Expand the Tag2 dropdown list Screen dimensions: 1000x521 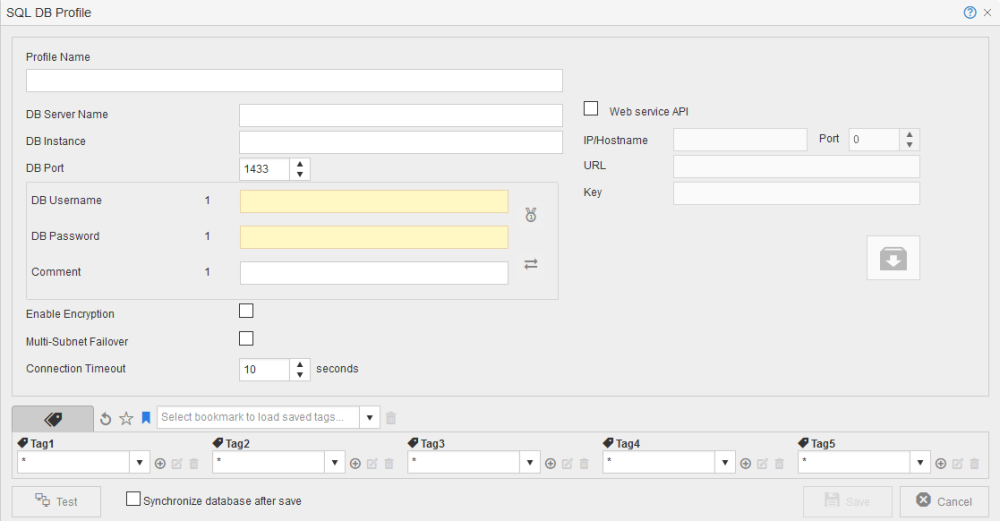click(335, 463)
